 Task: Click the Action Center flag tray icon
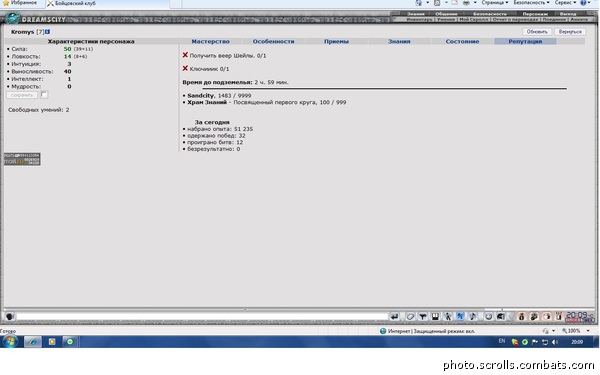click(x=535, y=342)
